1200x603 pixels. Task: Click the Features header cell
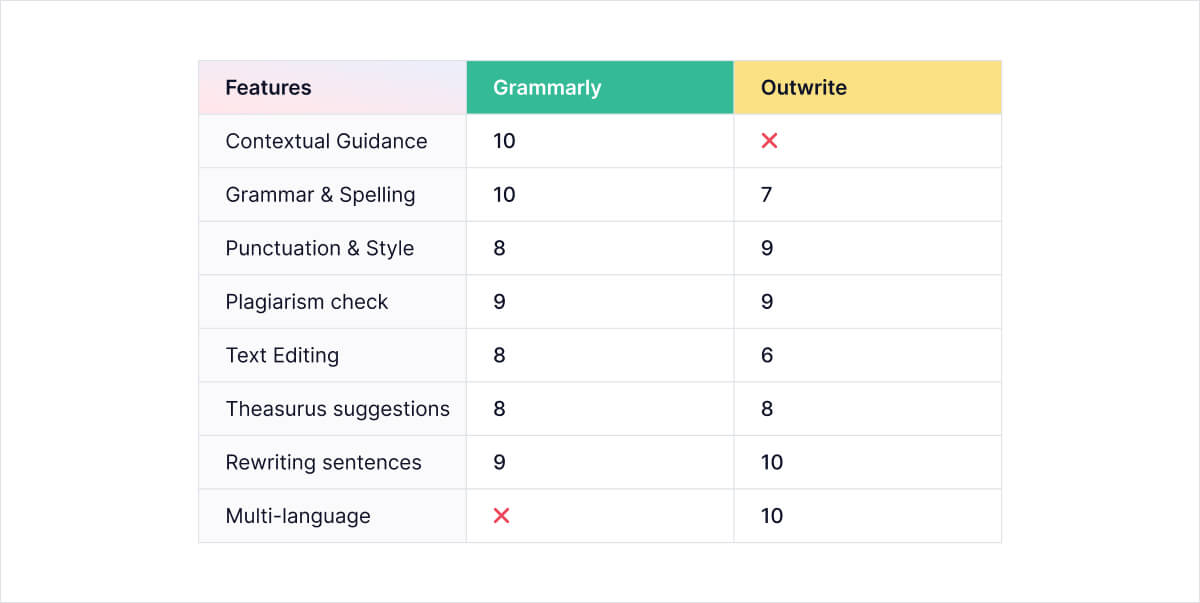click(333, 87)
